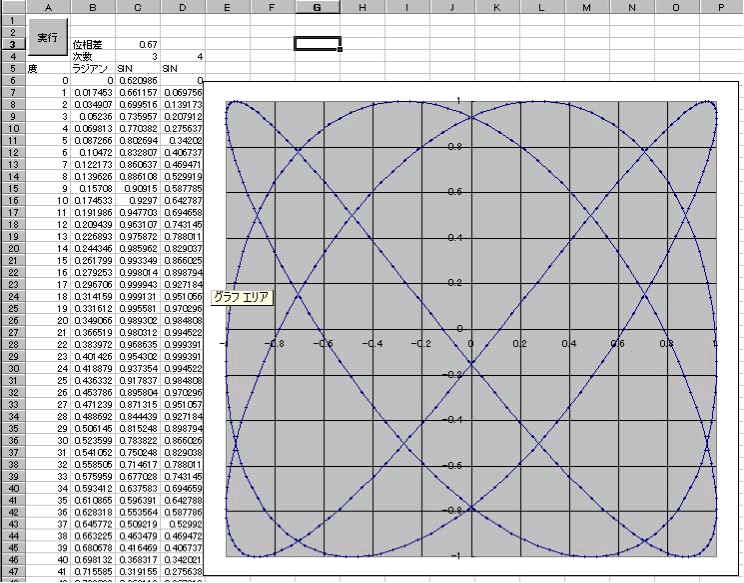Select cell with value 0.52992

point(182,525)
